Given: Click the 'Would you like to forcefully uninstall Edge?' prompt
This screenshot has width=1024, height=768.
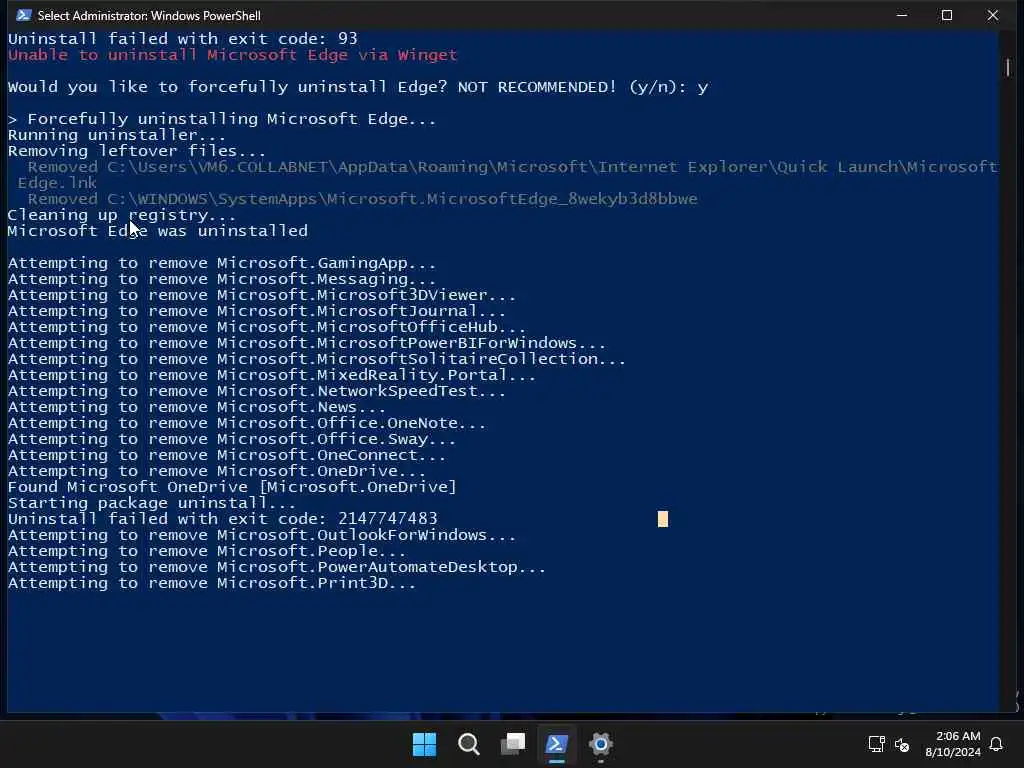Looking at the screenshot, I should pos(358,87).
